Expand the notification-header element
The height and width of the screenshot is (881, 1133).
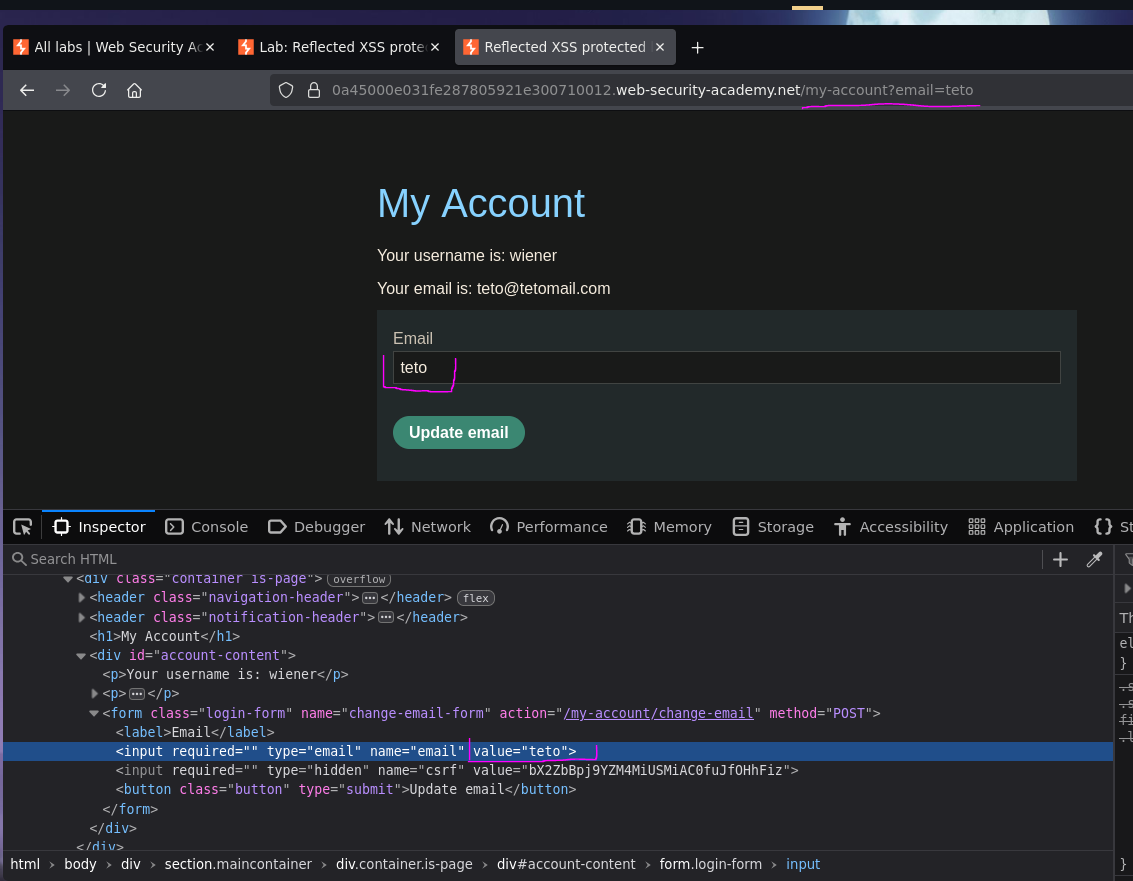point(81,617)
